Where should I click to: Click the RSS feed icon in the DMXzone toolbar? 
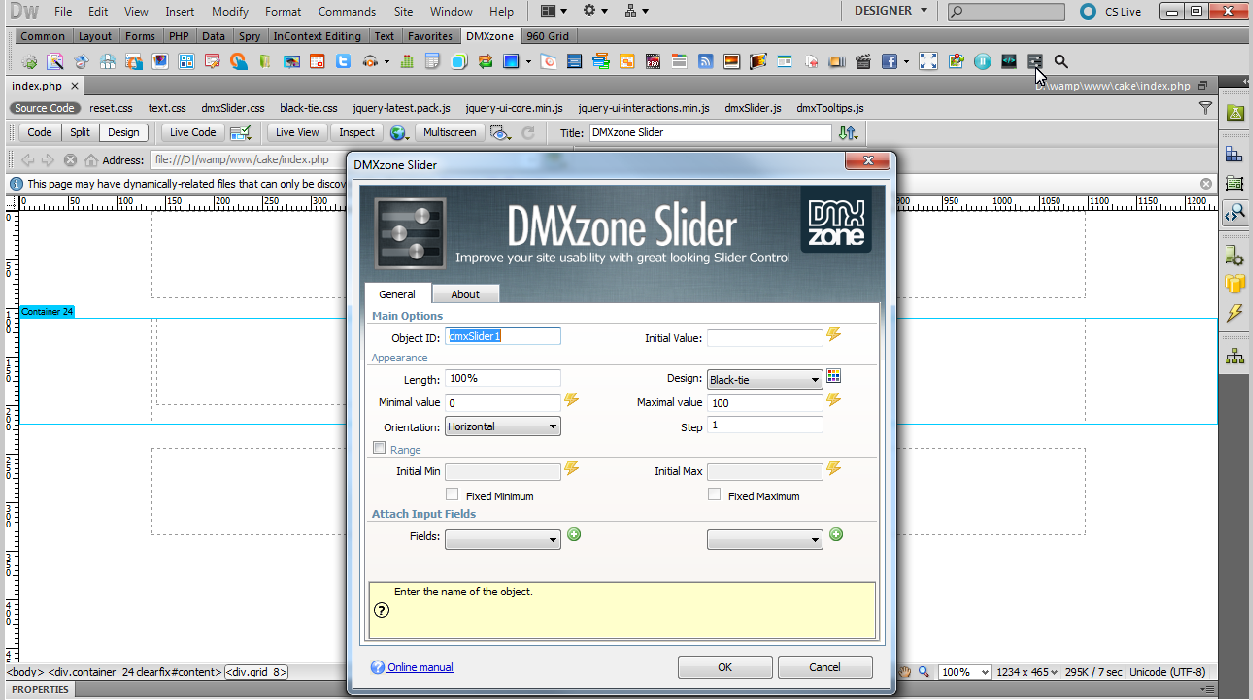tap(705, 61)
